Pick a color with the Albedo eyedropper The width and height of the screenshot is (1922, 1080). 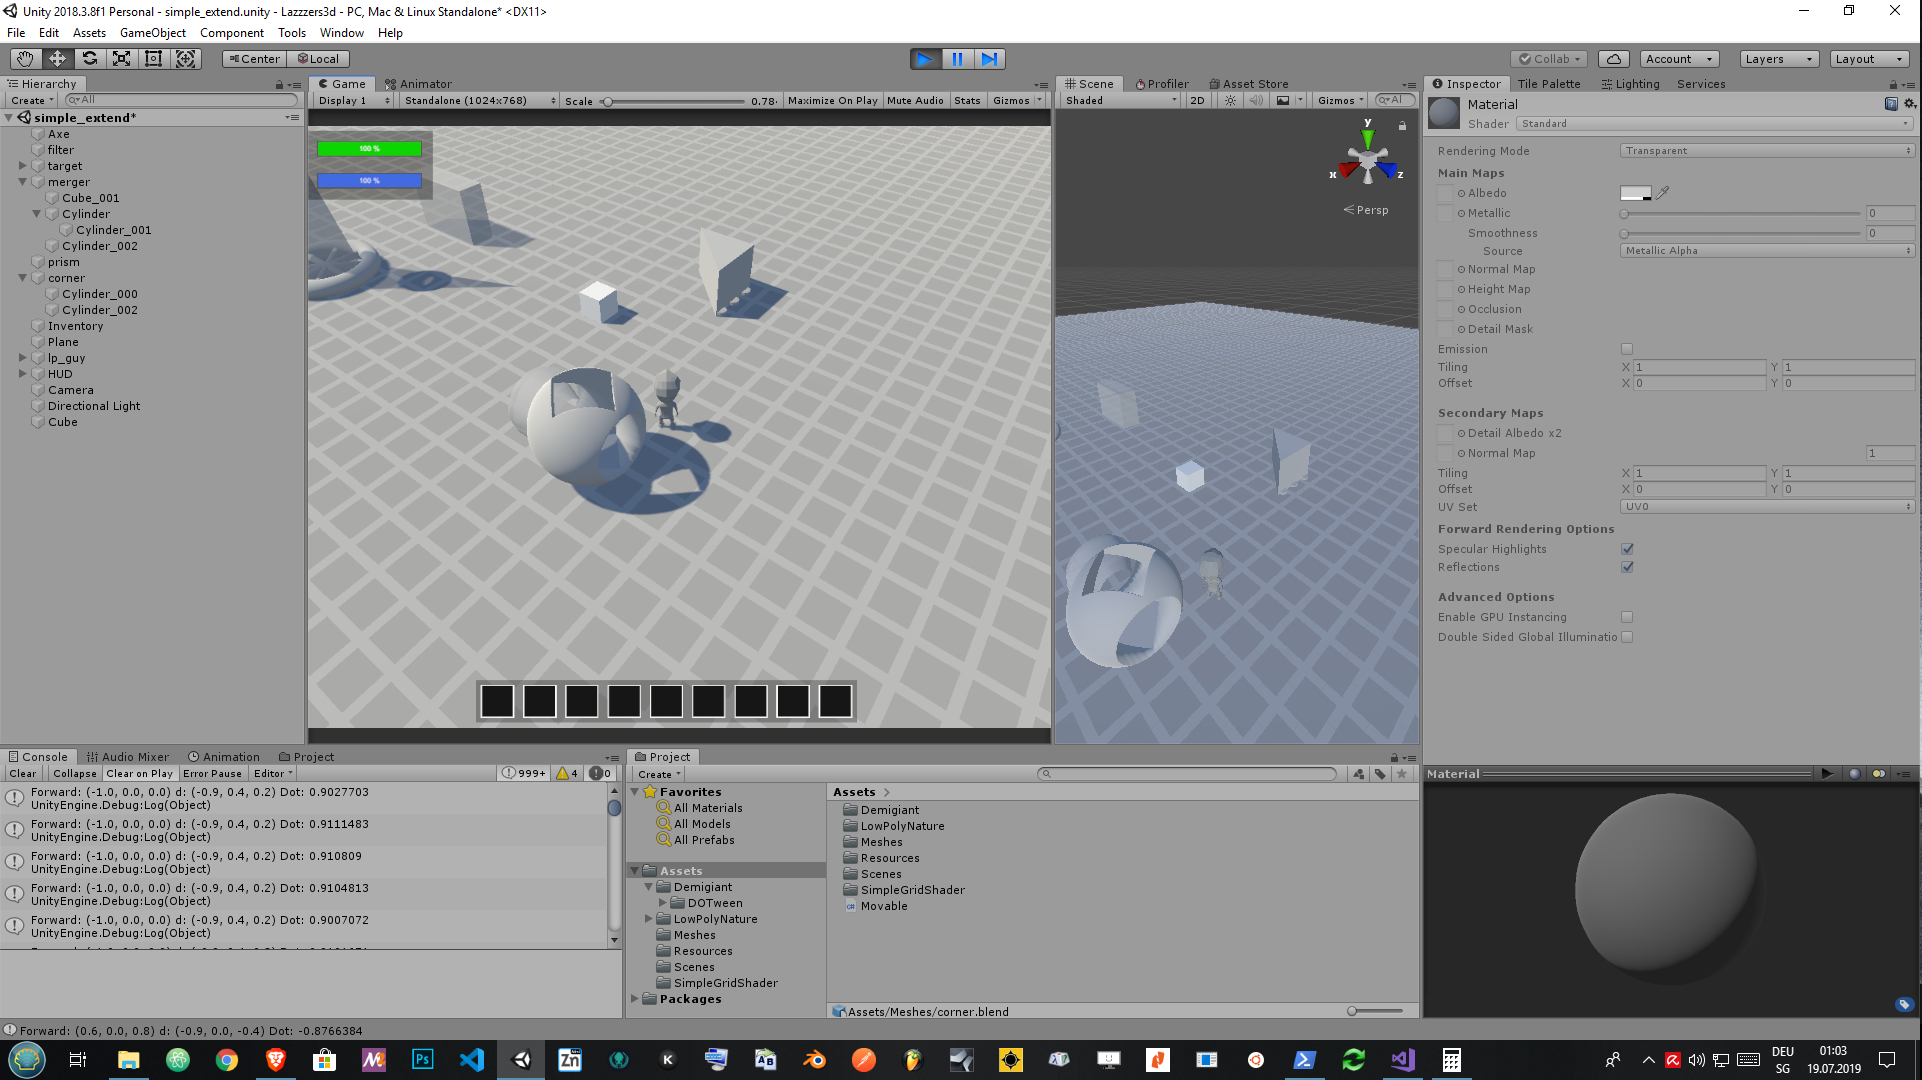click(1663, 193)
